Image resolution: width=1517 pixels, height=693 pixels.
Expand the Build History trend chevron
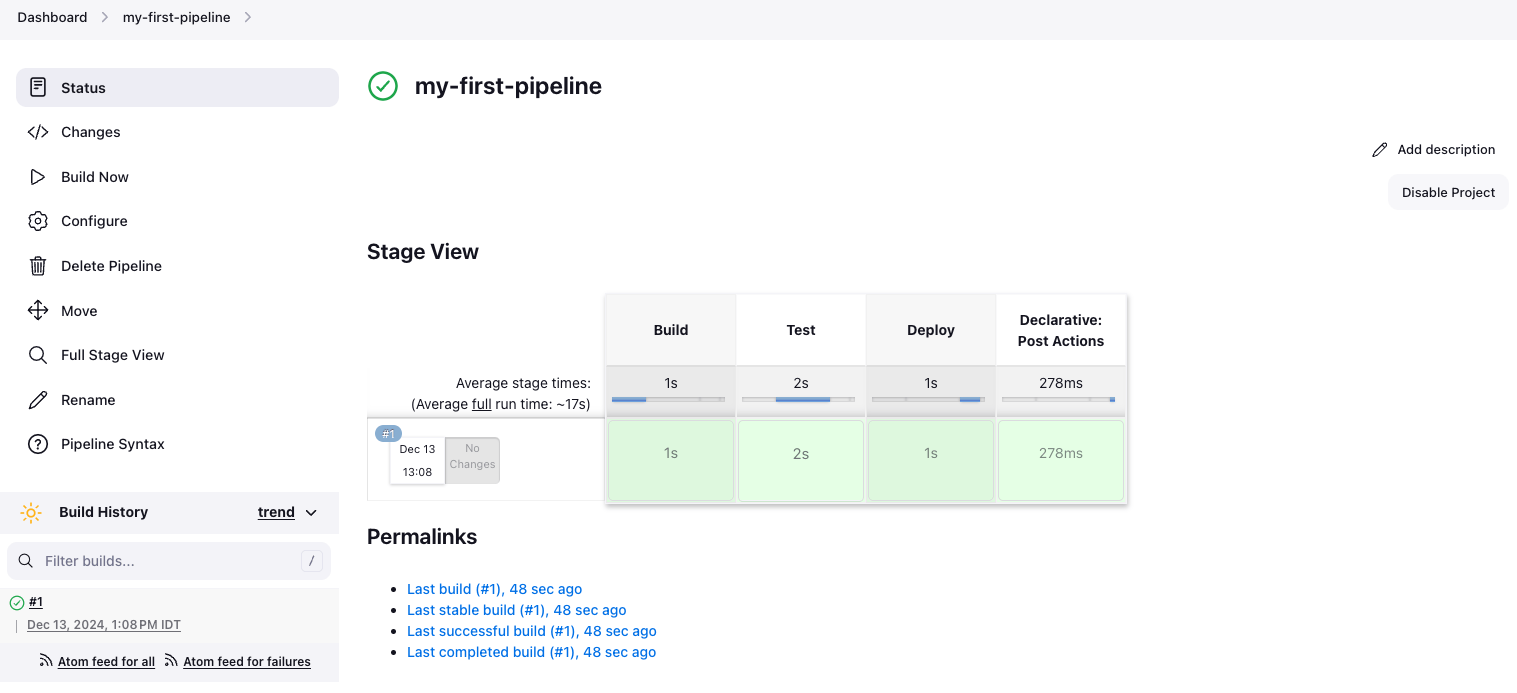[x=311, y=513]
